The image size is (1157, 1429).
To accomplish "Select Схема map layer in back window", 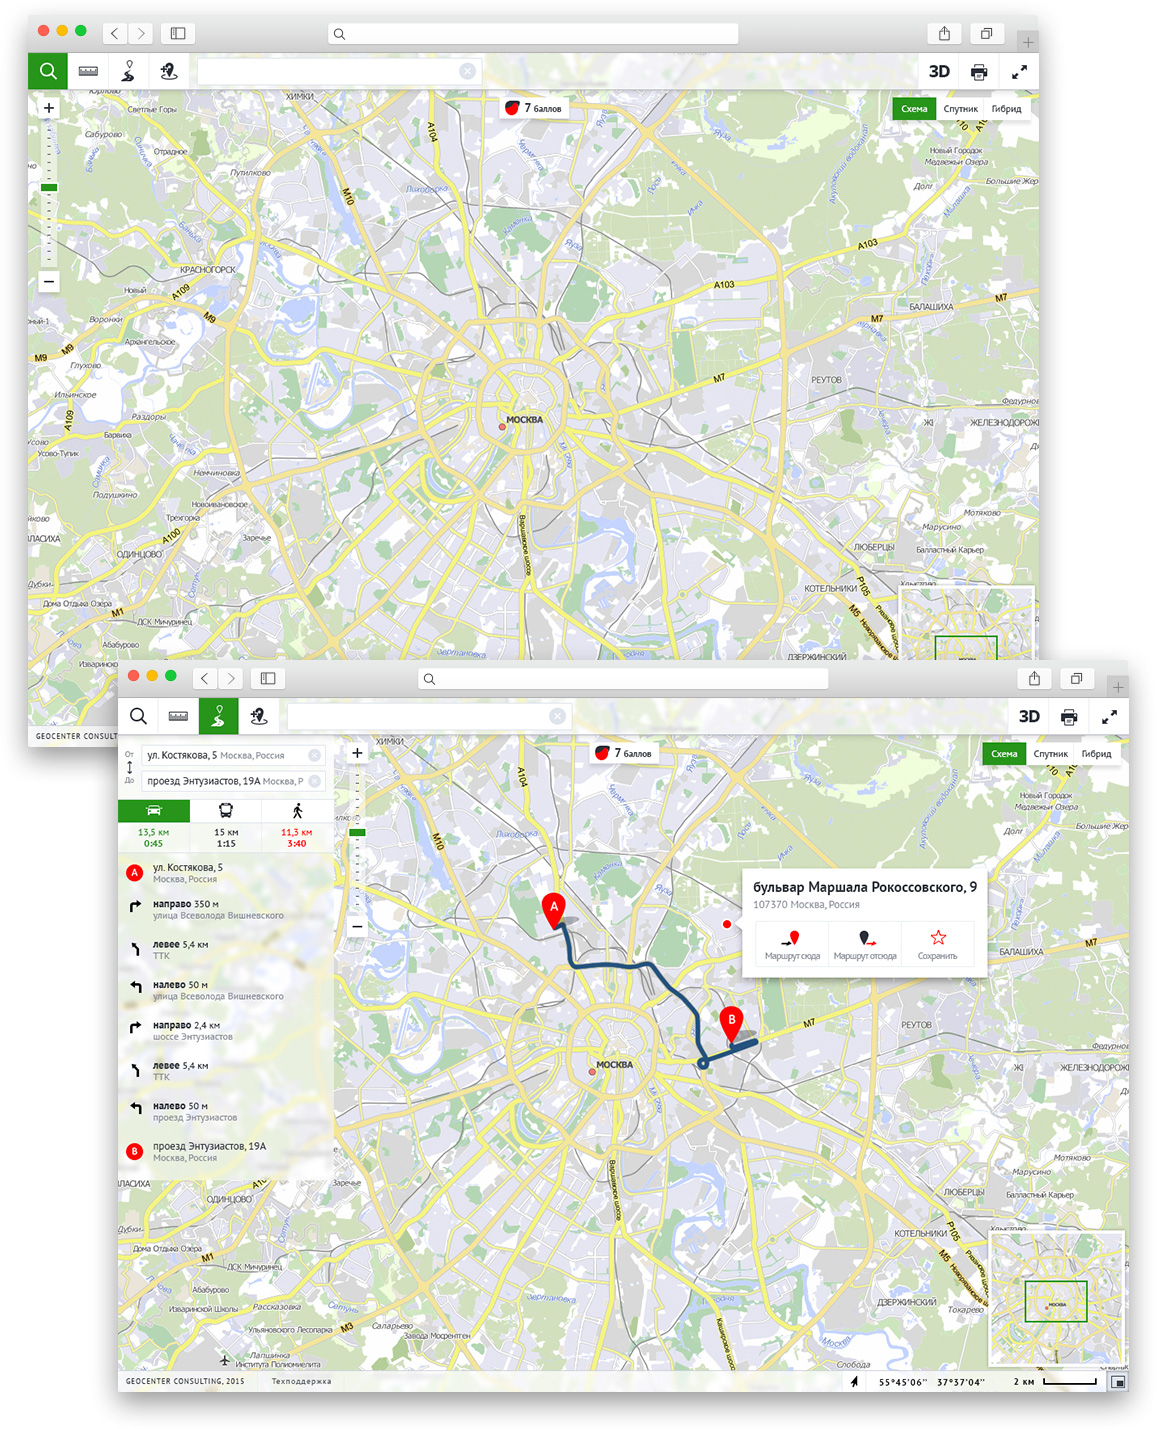I will pos(914,109).
